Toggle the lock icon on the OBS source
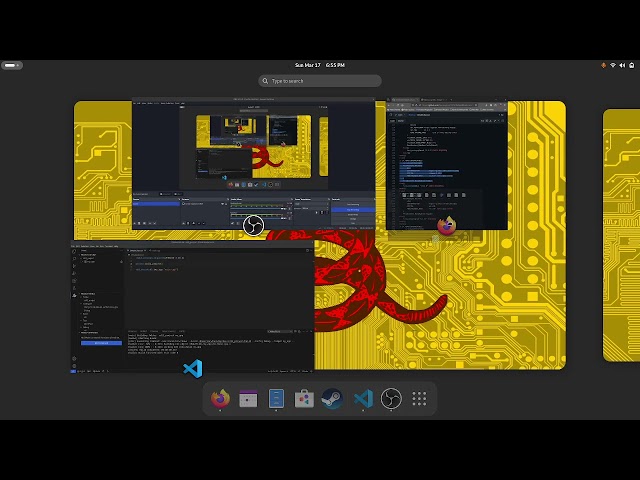The width and height of the screenshot is (640, 480). point(226,204)
